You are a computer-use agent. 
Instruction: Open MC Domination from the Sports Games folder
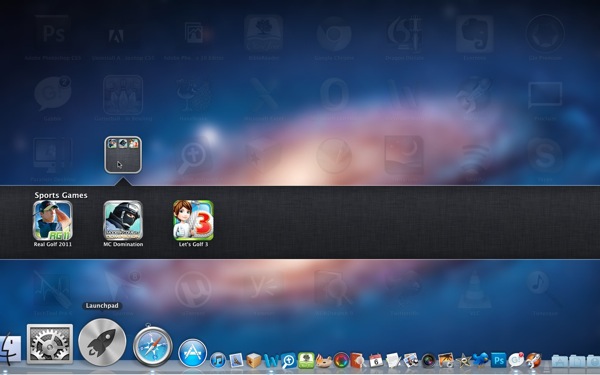tap(123, 221)
